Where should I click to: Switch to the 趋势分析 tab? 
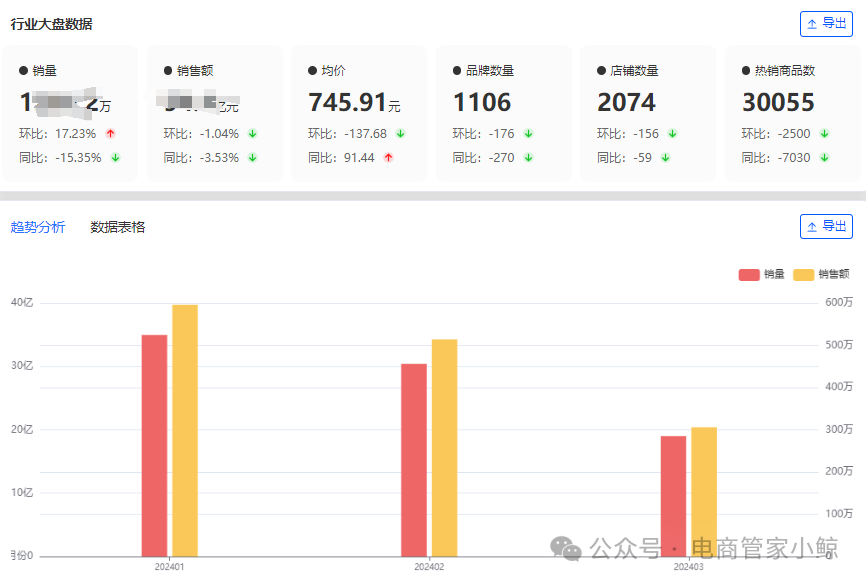point(38,227)
